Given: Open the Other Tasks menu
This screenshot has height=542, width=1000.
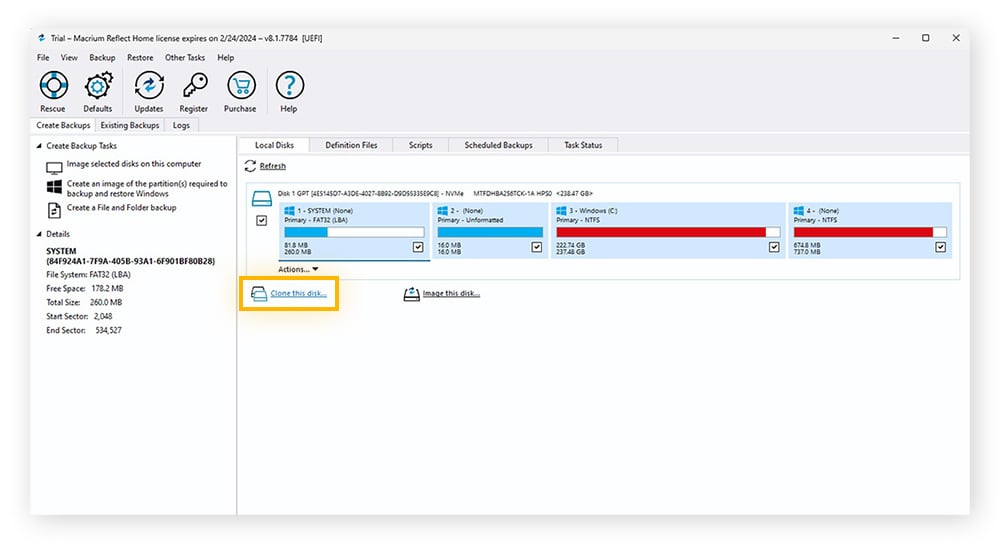Looking at the screenshot, I should [x=184, y=58].
